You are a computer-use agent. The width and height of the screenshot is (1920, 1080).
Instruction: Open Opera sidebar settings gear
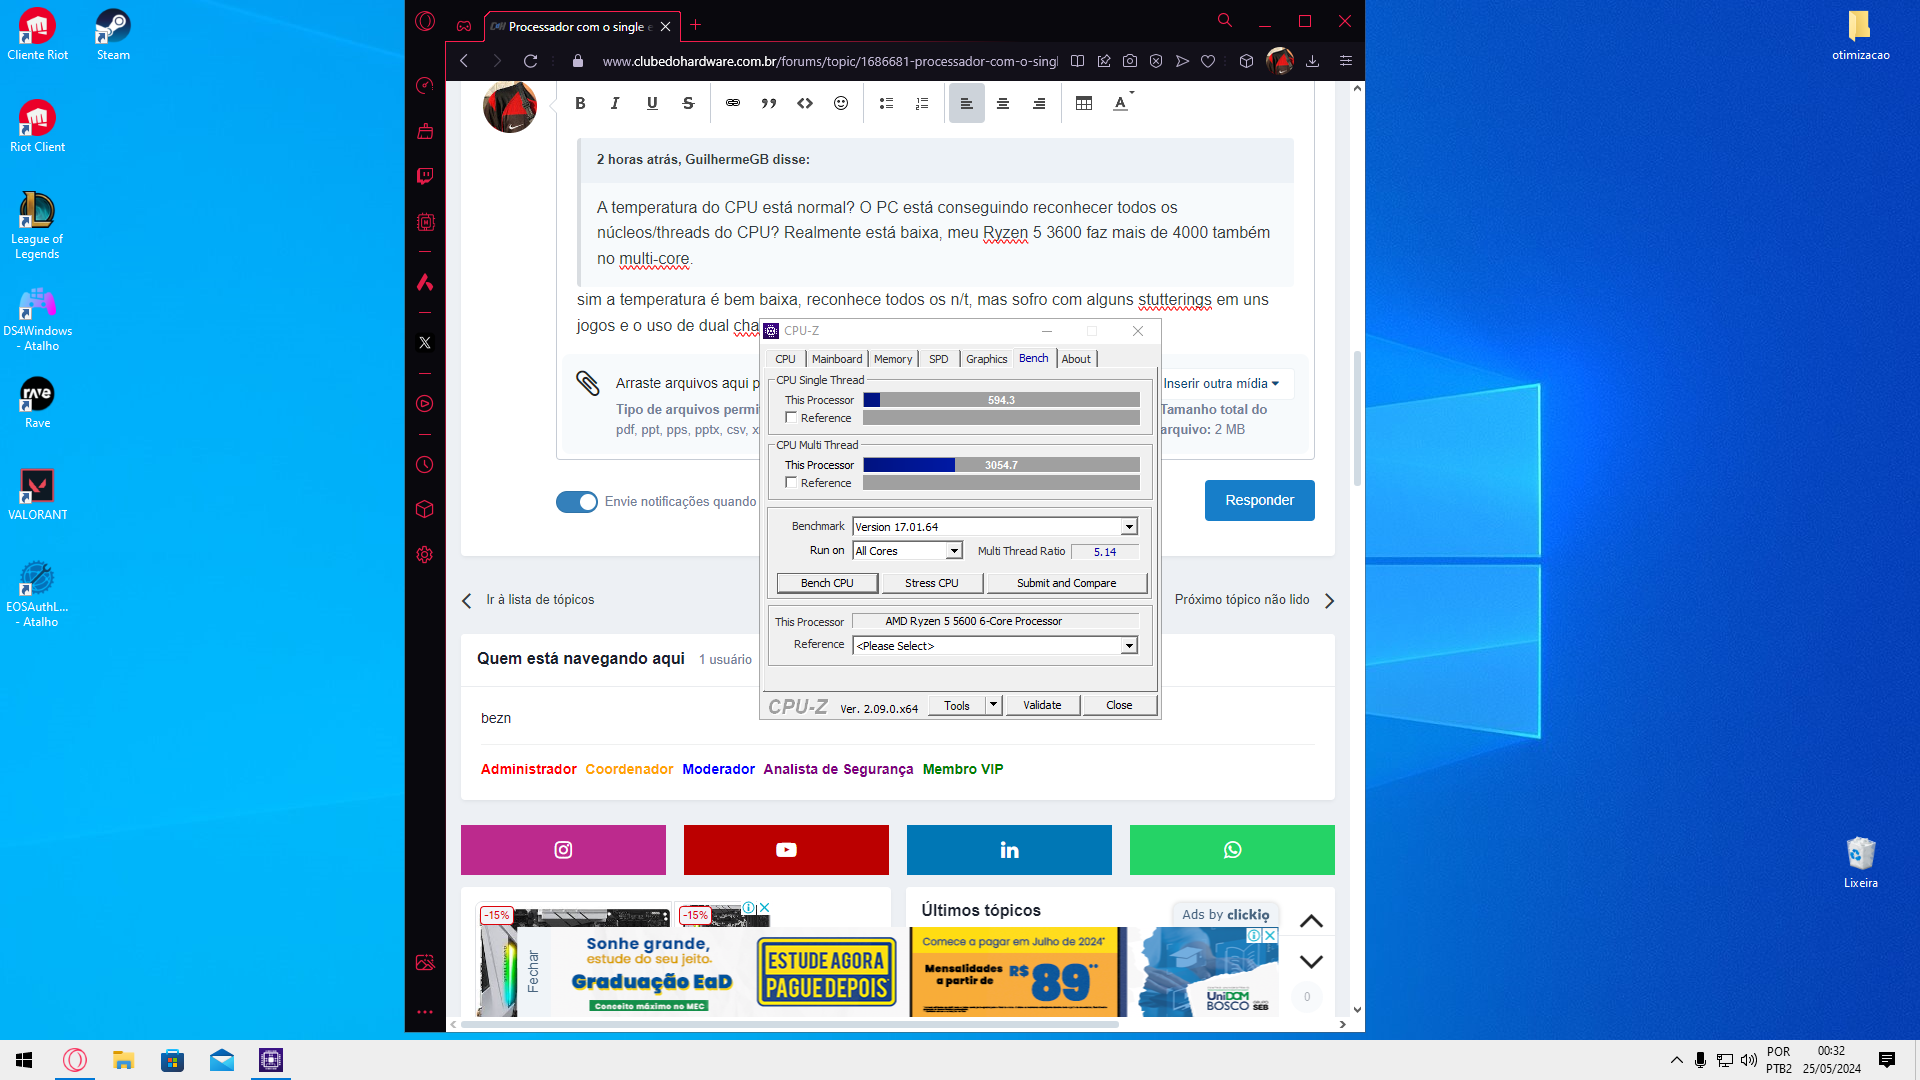[x=425, y=555]
